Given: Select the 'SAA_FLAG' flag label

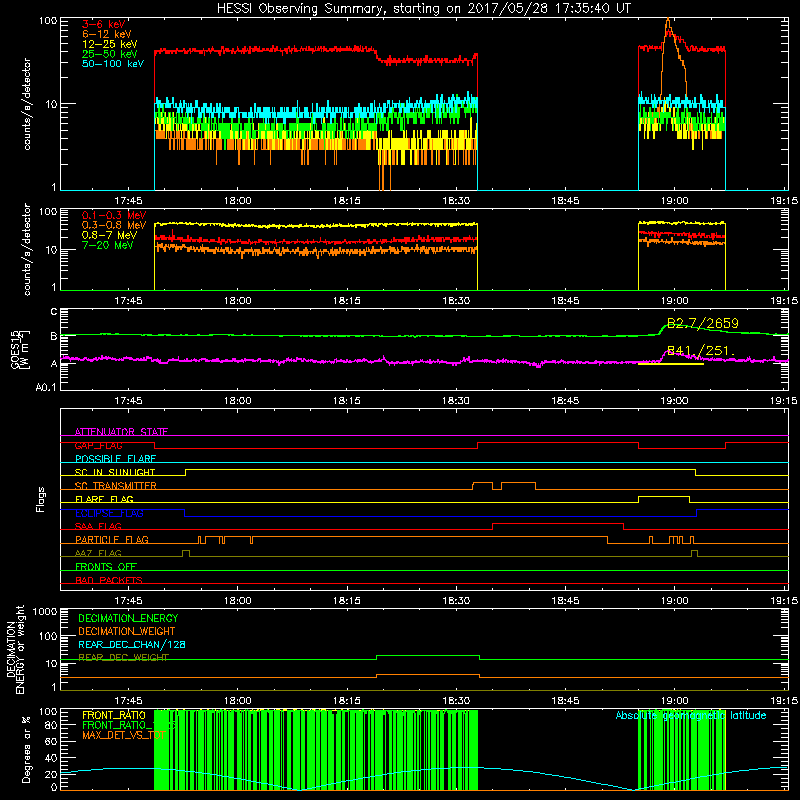Looking at the screenshot, I should 98,526.
